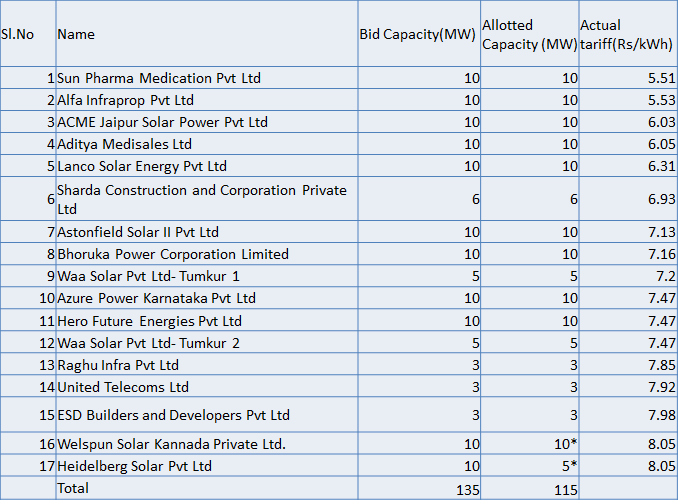678x500 pixels.
Task: Select the tariff value 7.16
Action: (662, 254)
